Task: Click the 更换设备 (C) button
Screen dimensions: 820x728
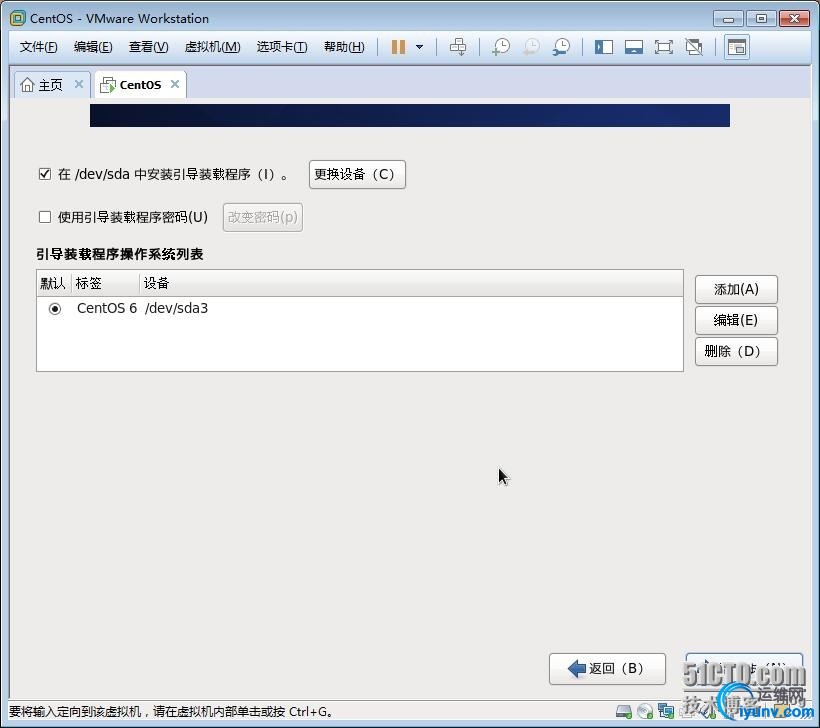Action: (x=357, y=174)
